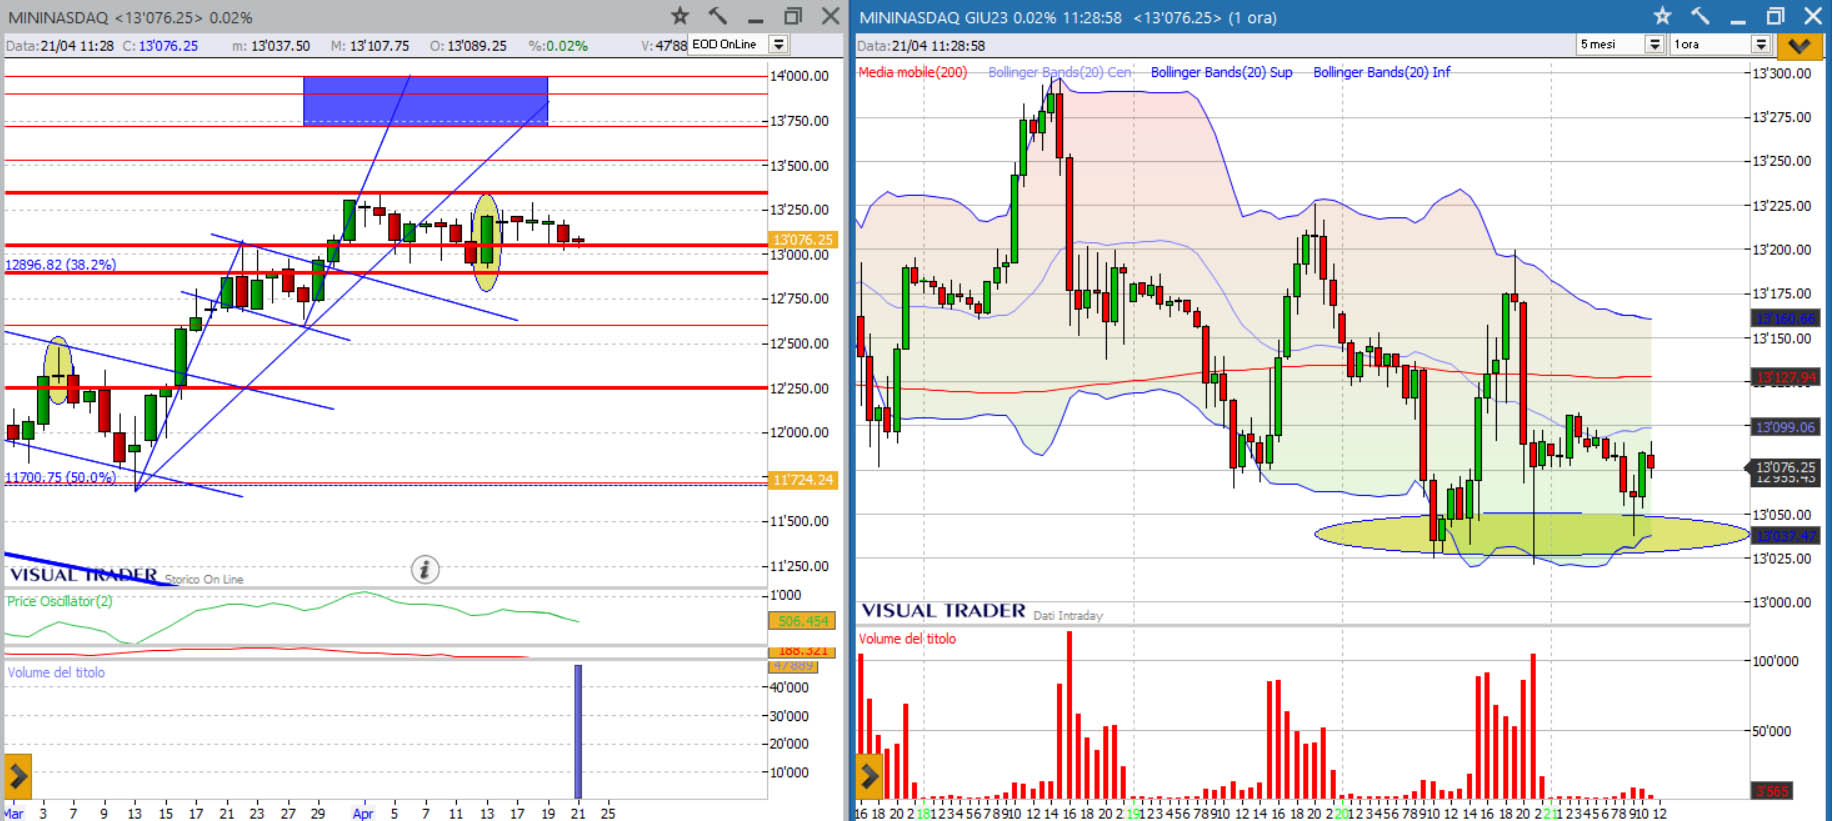Click the star favorite icon in left chart
The width and height of the screenshot is (1833, 821).
(x=680, y=16)
